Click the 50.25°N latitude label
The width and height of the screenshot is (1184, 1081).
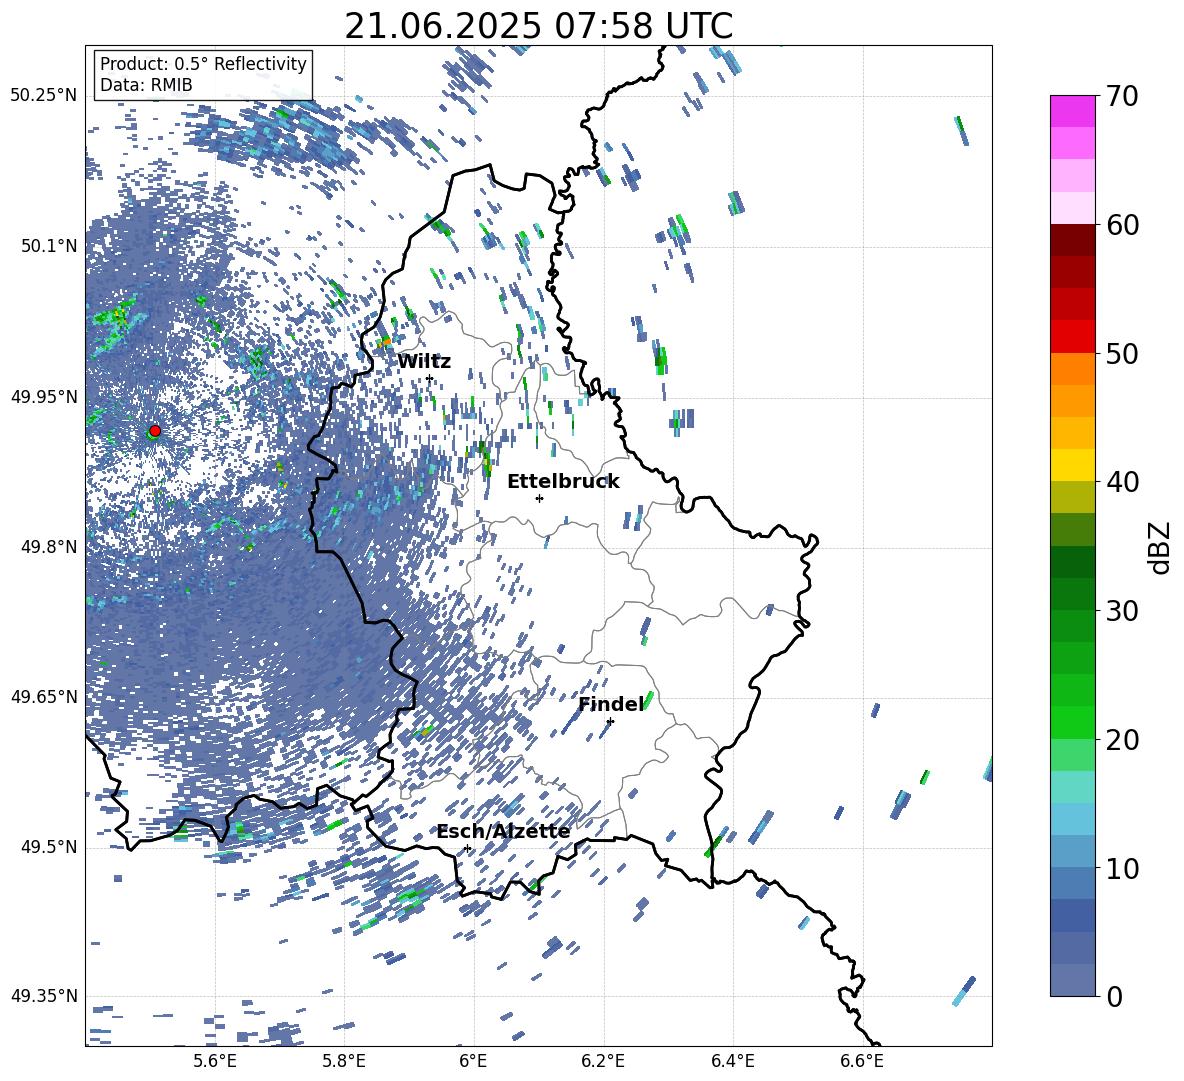(44, 96)
